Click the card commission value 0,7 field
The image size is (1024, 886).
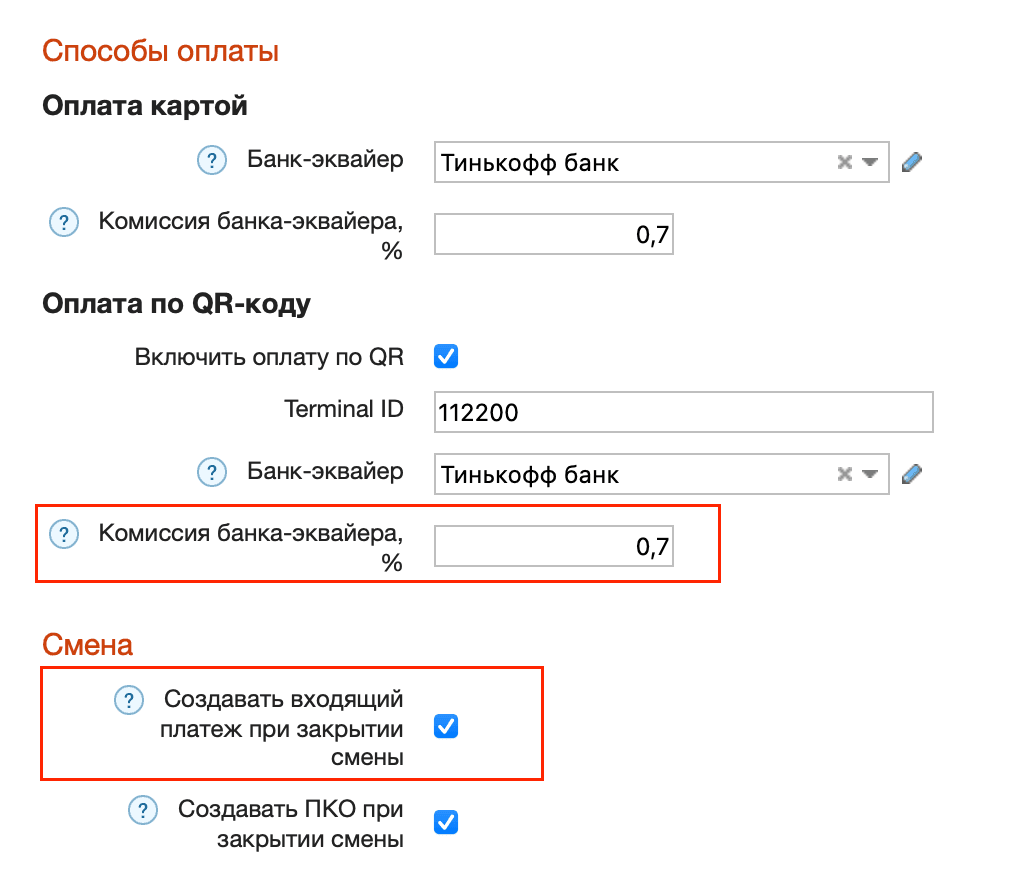[553, 233]
